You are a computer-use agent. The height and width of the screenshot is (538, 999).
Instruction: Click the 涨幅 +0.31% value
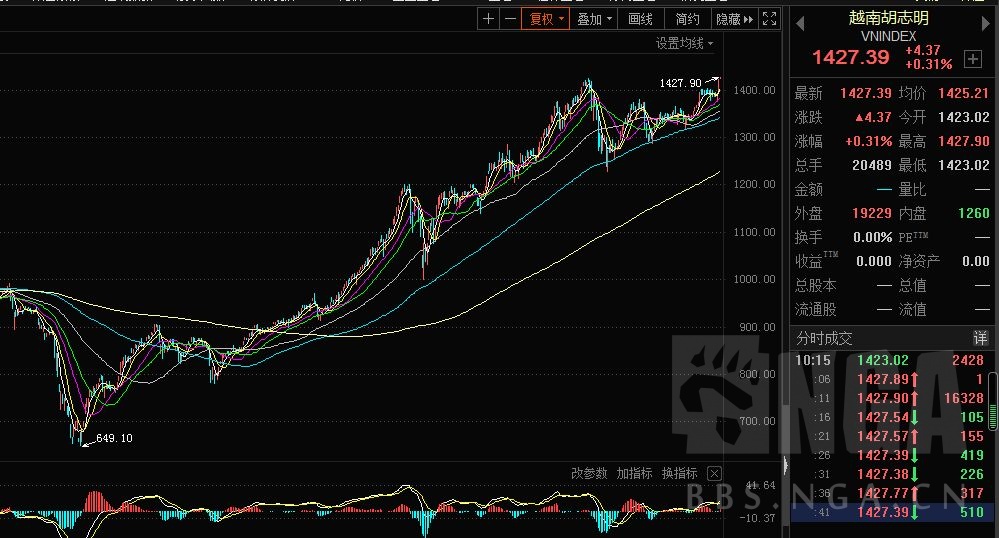click(x=868, y=141)
